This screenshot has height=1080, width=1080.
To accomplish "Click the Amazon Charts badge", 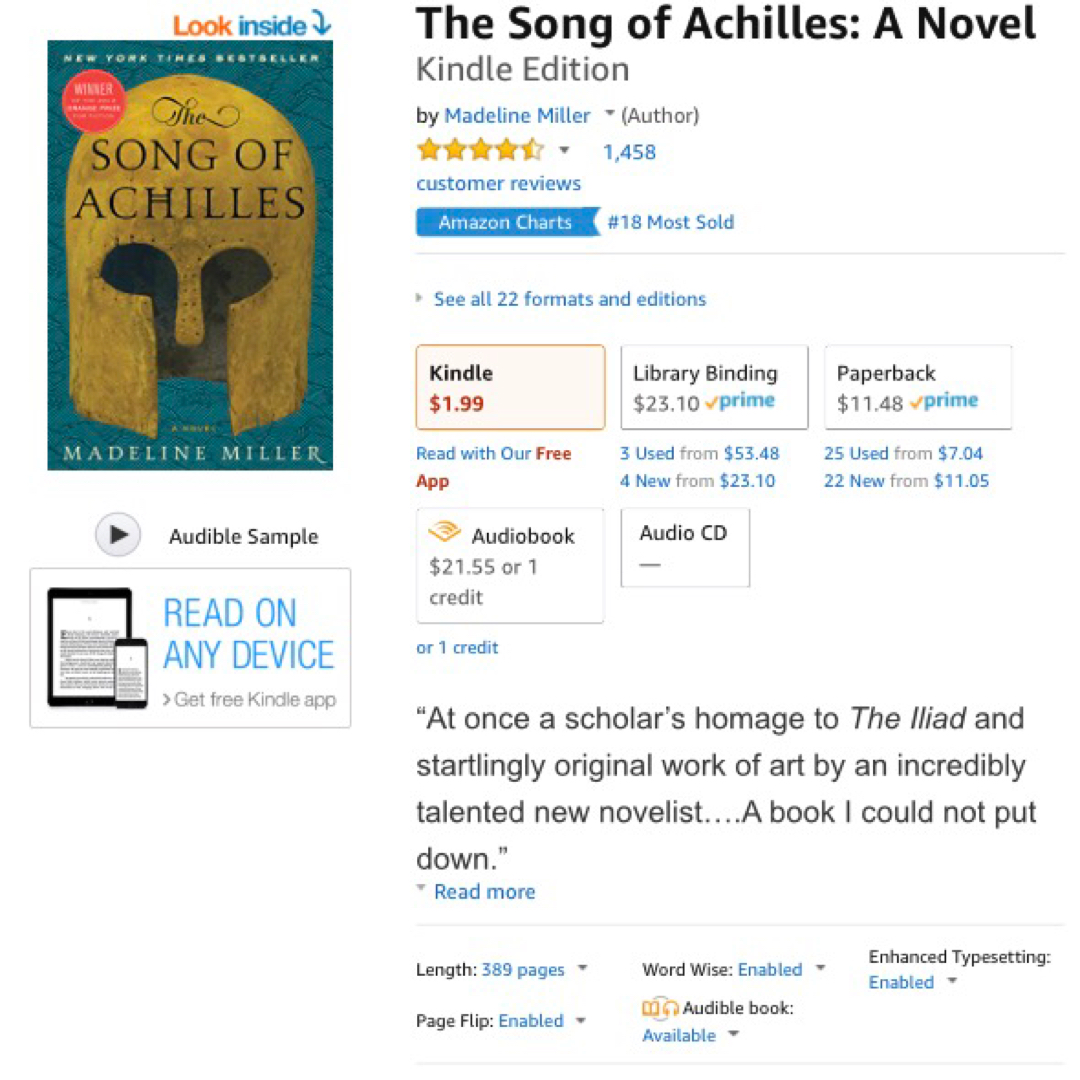I will [505, 222].
